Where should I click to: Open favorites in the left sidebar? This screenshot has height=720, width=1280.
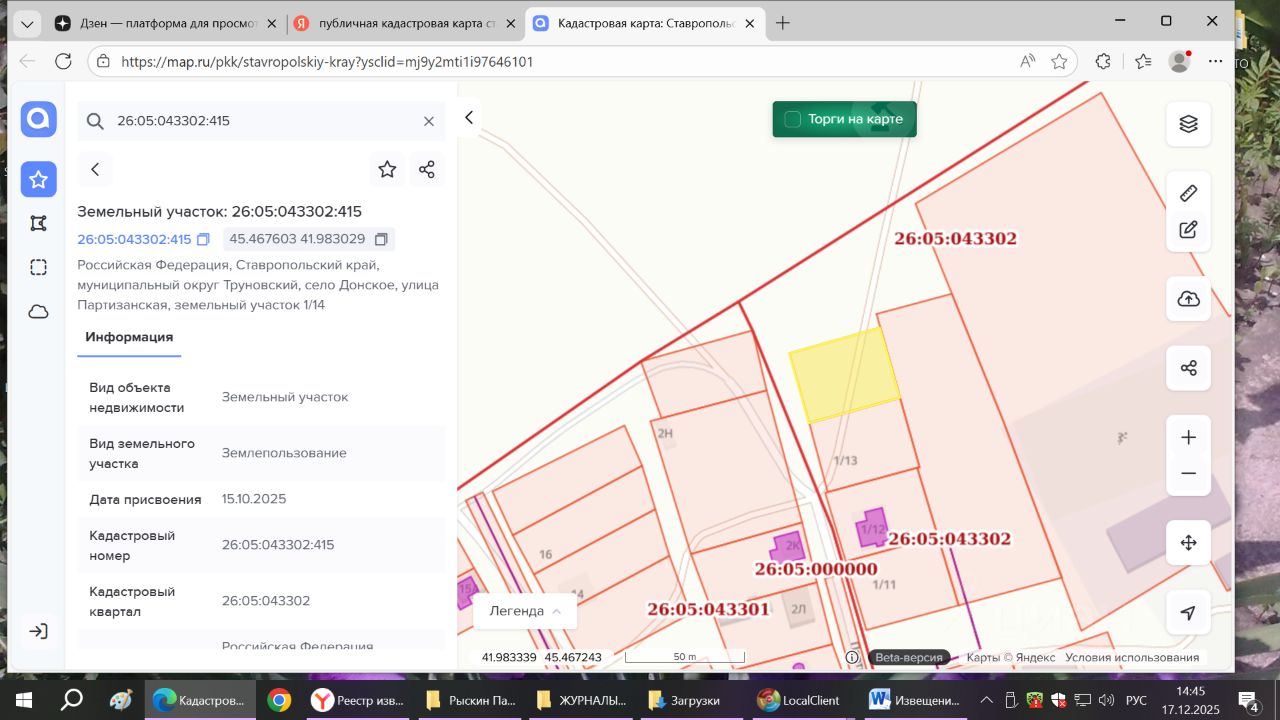(x=38, y=179)
